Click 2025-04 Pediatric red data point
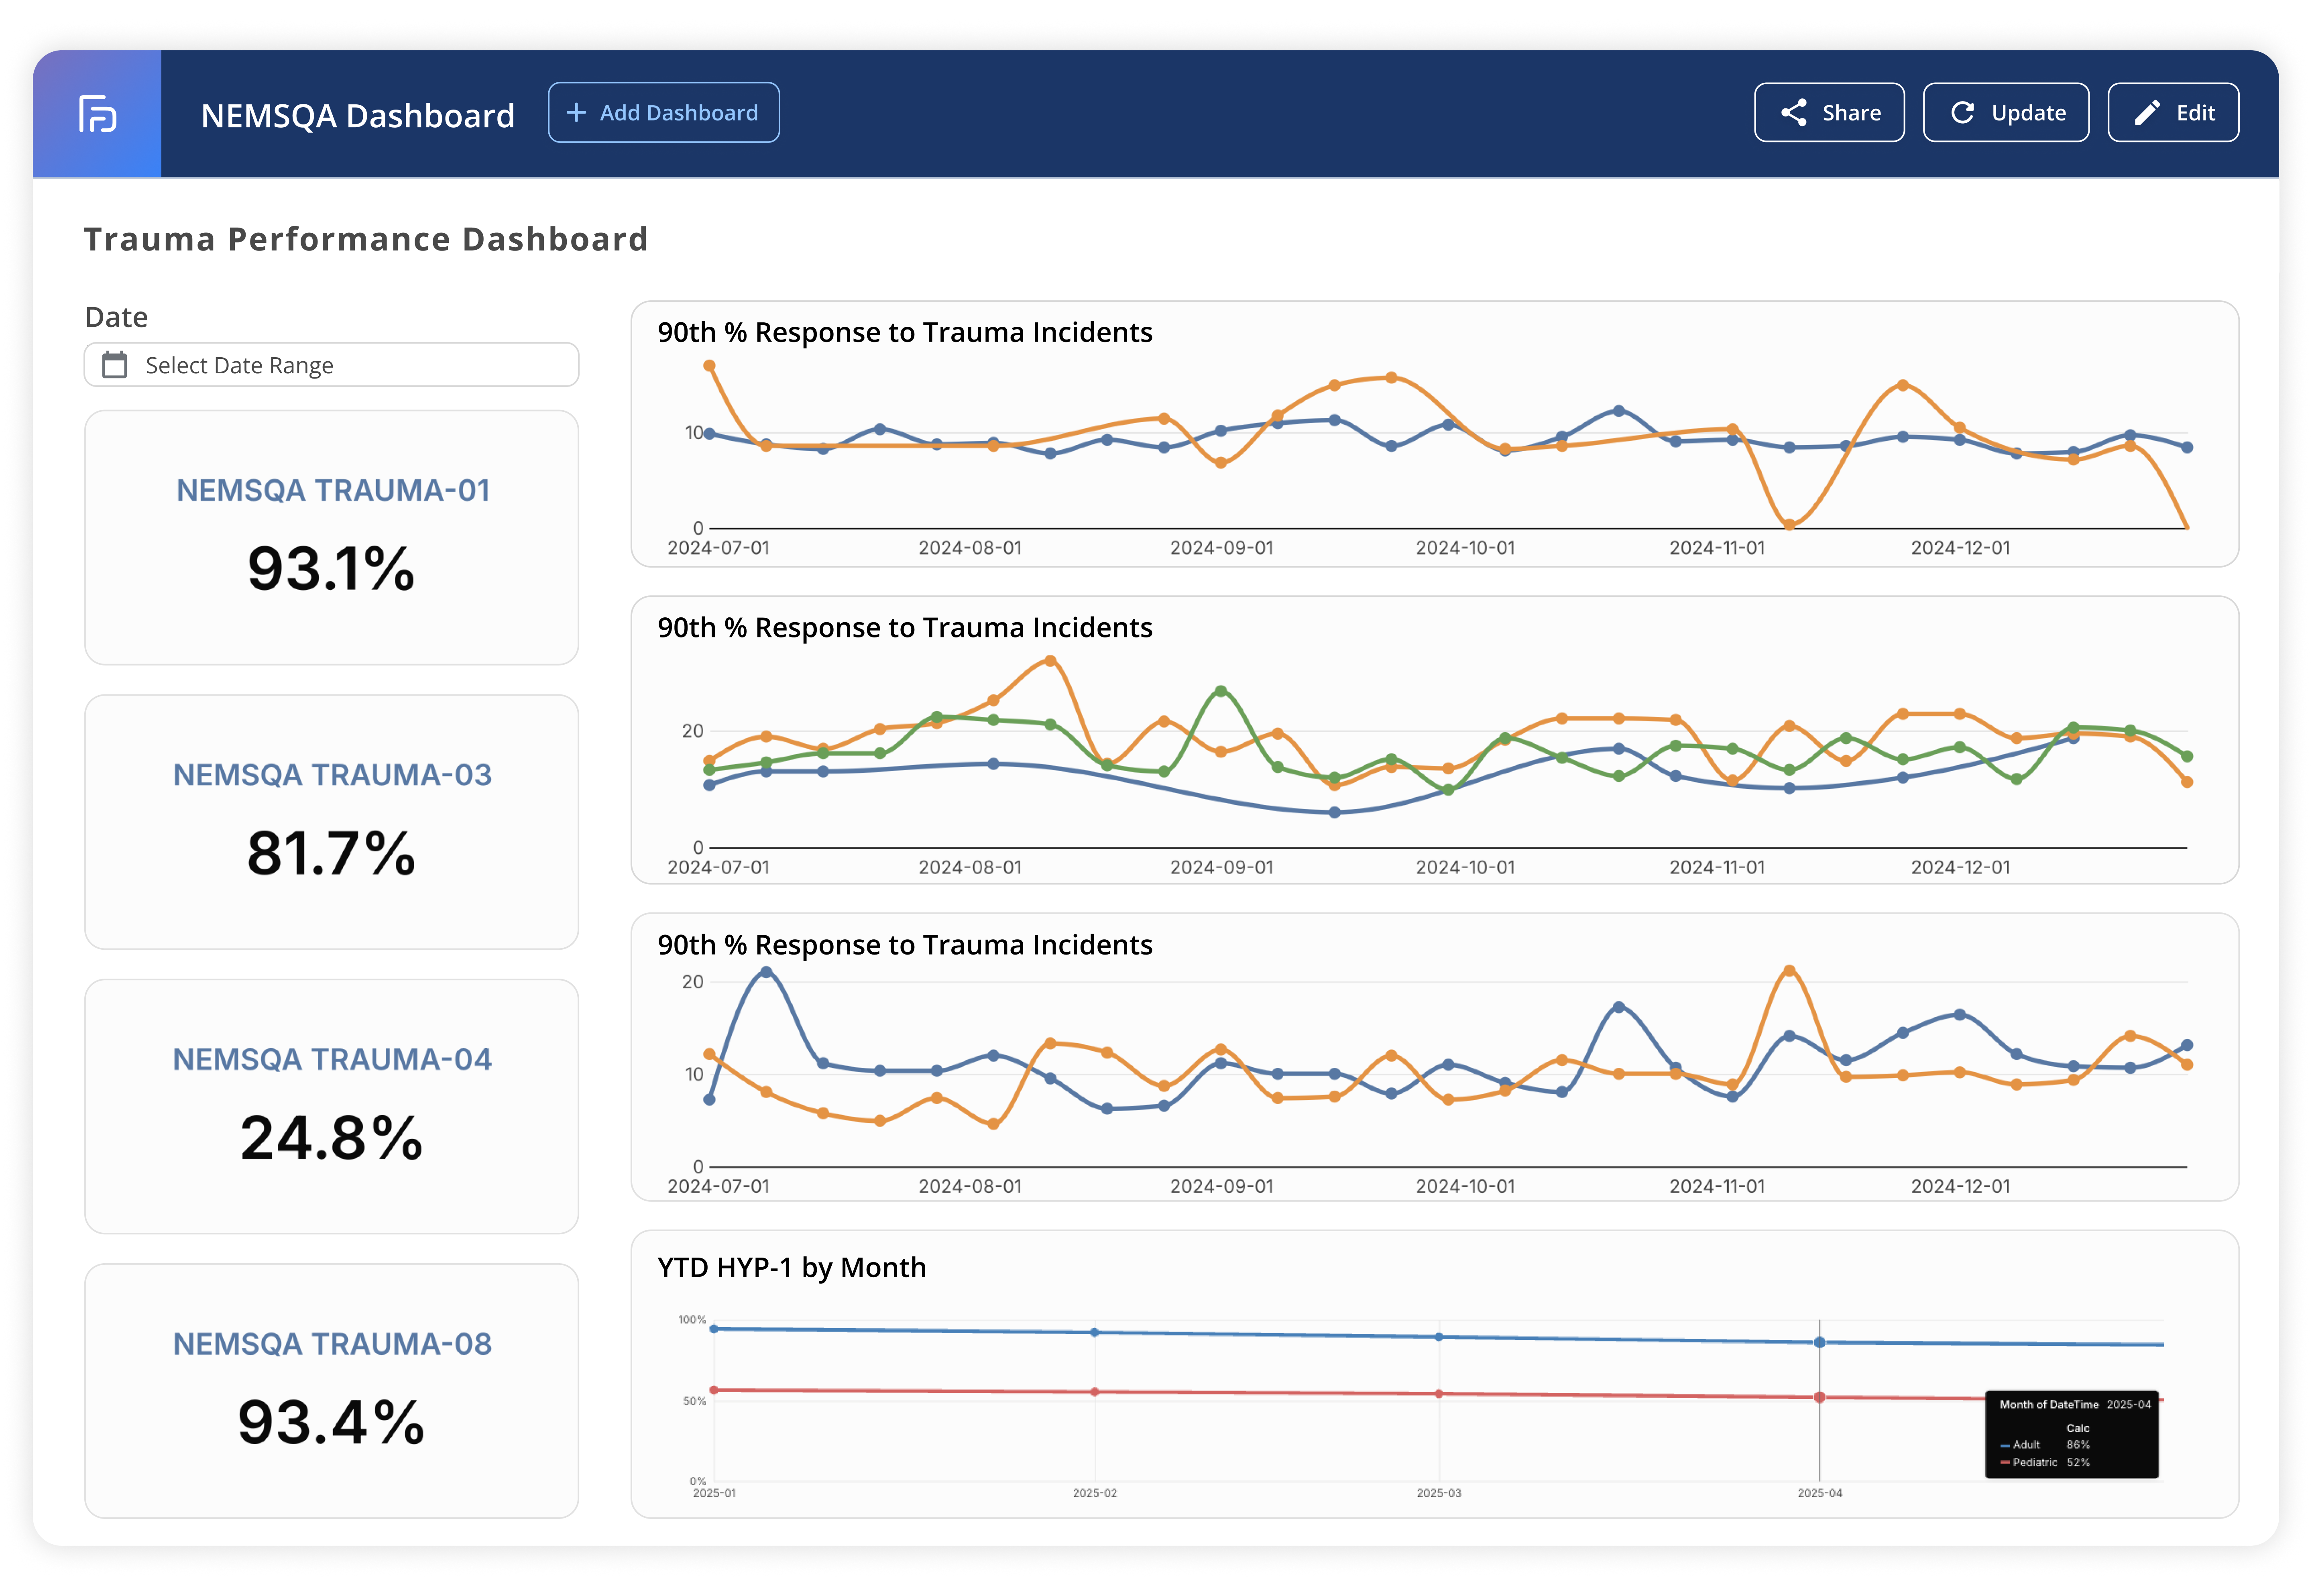The height and width of the screenshot is (1596, 2312). (x=1819, y=1397)
